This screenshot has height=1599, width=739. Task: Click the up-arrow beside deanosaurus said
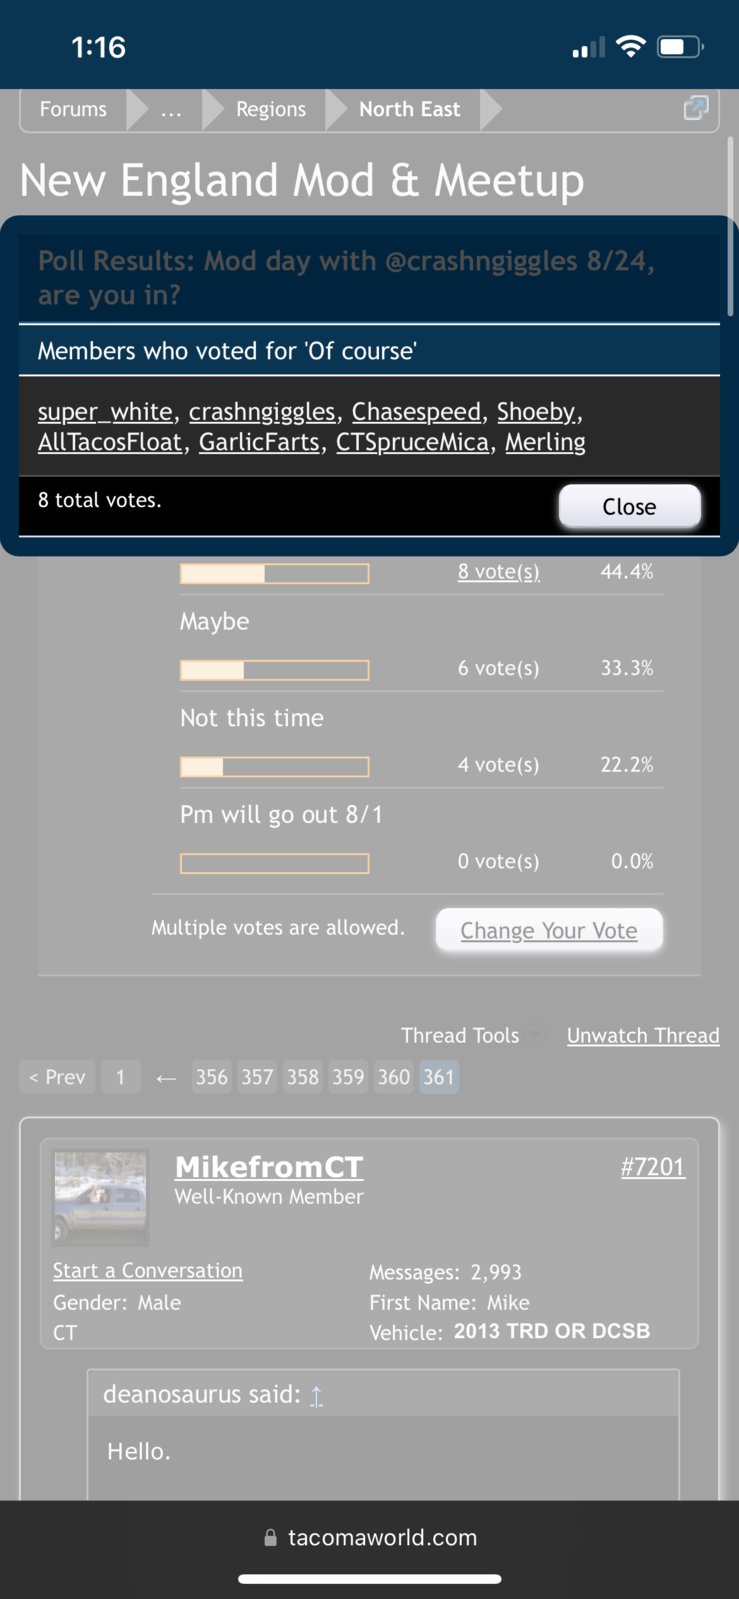[x=316, y=1396]
